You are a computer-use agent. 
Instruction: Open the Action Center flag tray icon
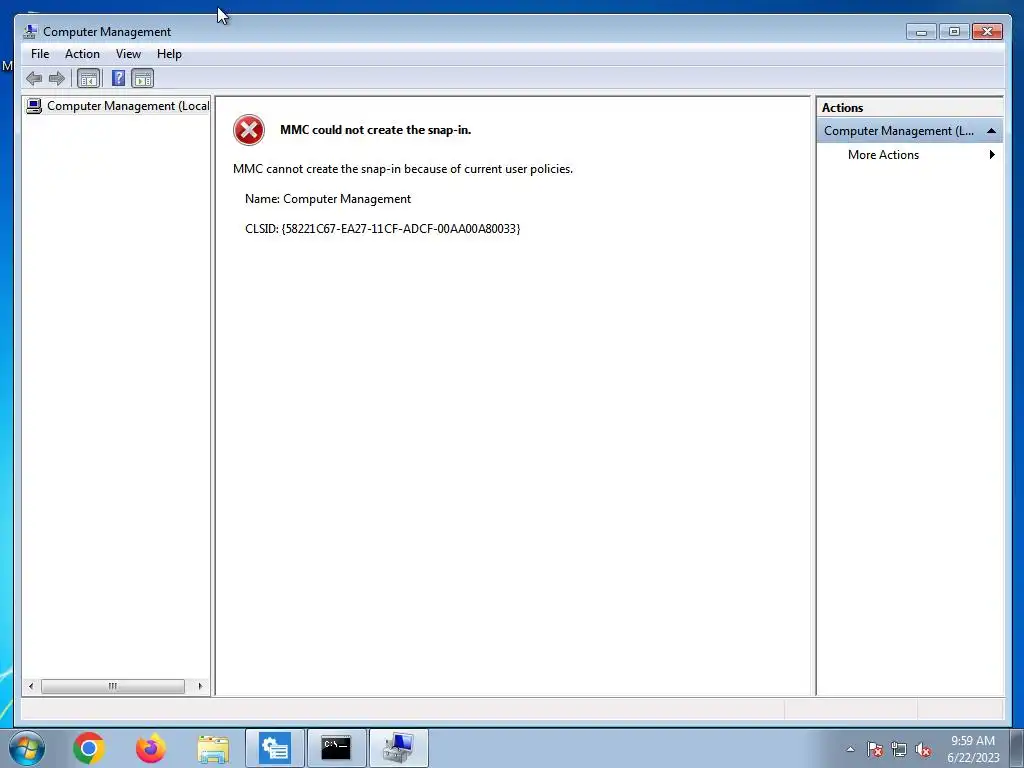(875, 749)
